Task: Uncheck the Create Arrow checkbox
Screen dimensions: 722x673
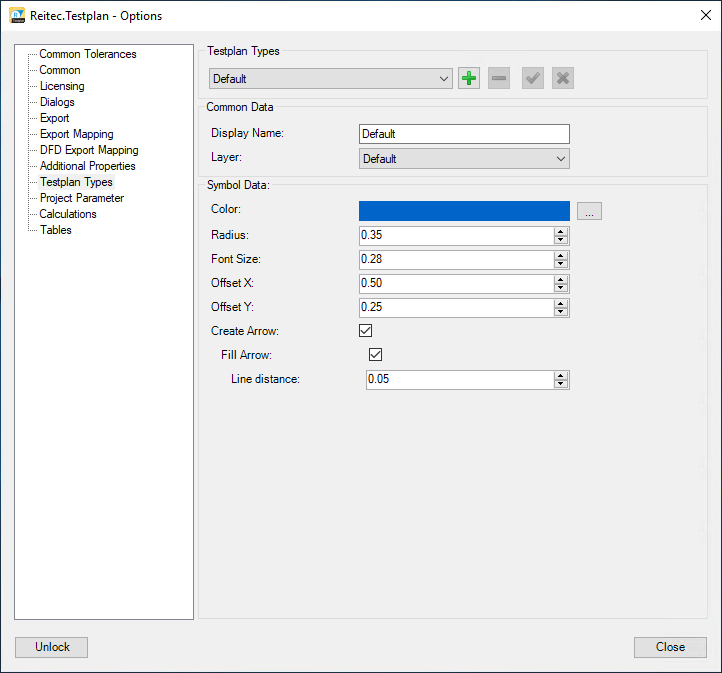Action: pos(366,331)
